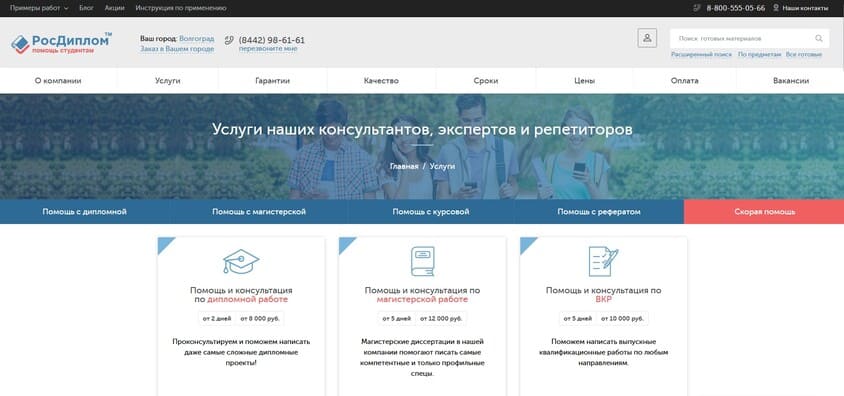844x396 pixels.
Task: Open the Акции link
Action: click(115, 8)
